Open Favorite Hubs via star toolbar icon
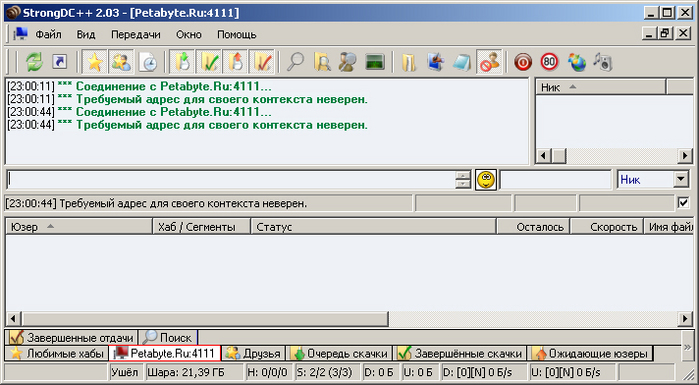699x385 pixels. coord(95,62)
